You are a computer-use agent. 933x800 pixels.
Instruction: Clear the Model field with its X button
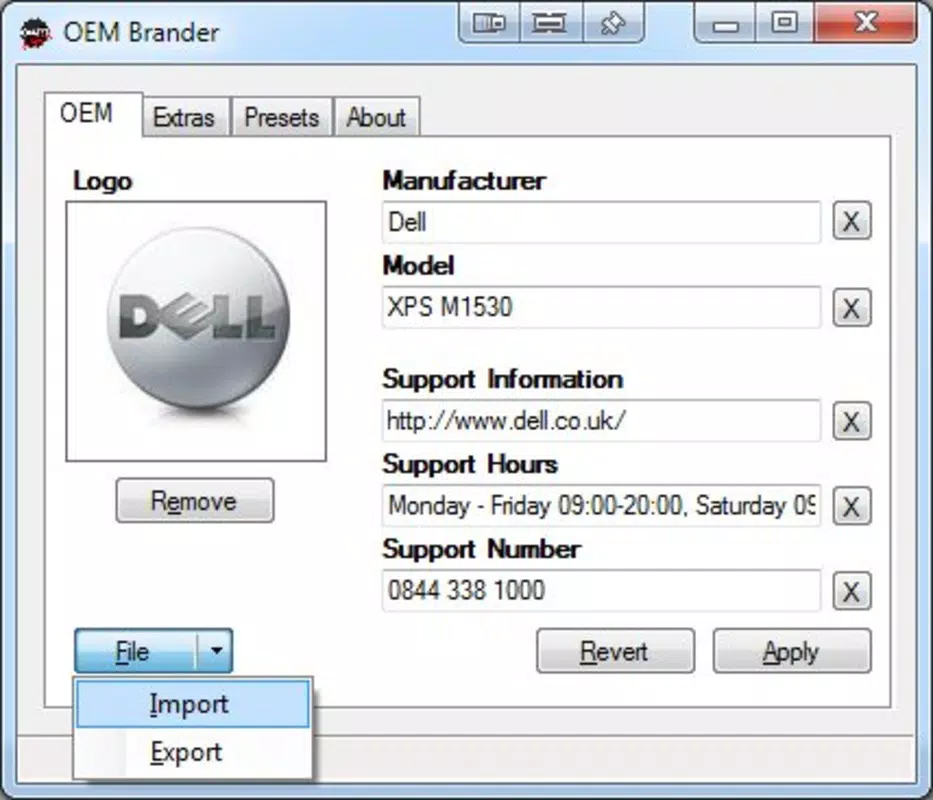pyautogui.click(x=851, y=307)
